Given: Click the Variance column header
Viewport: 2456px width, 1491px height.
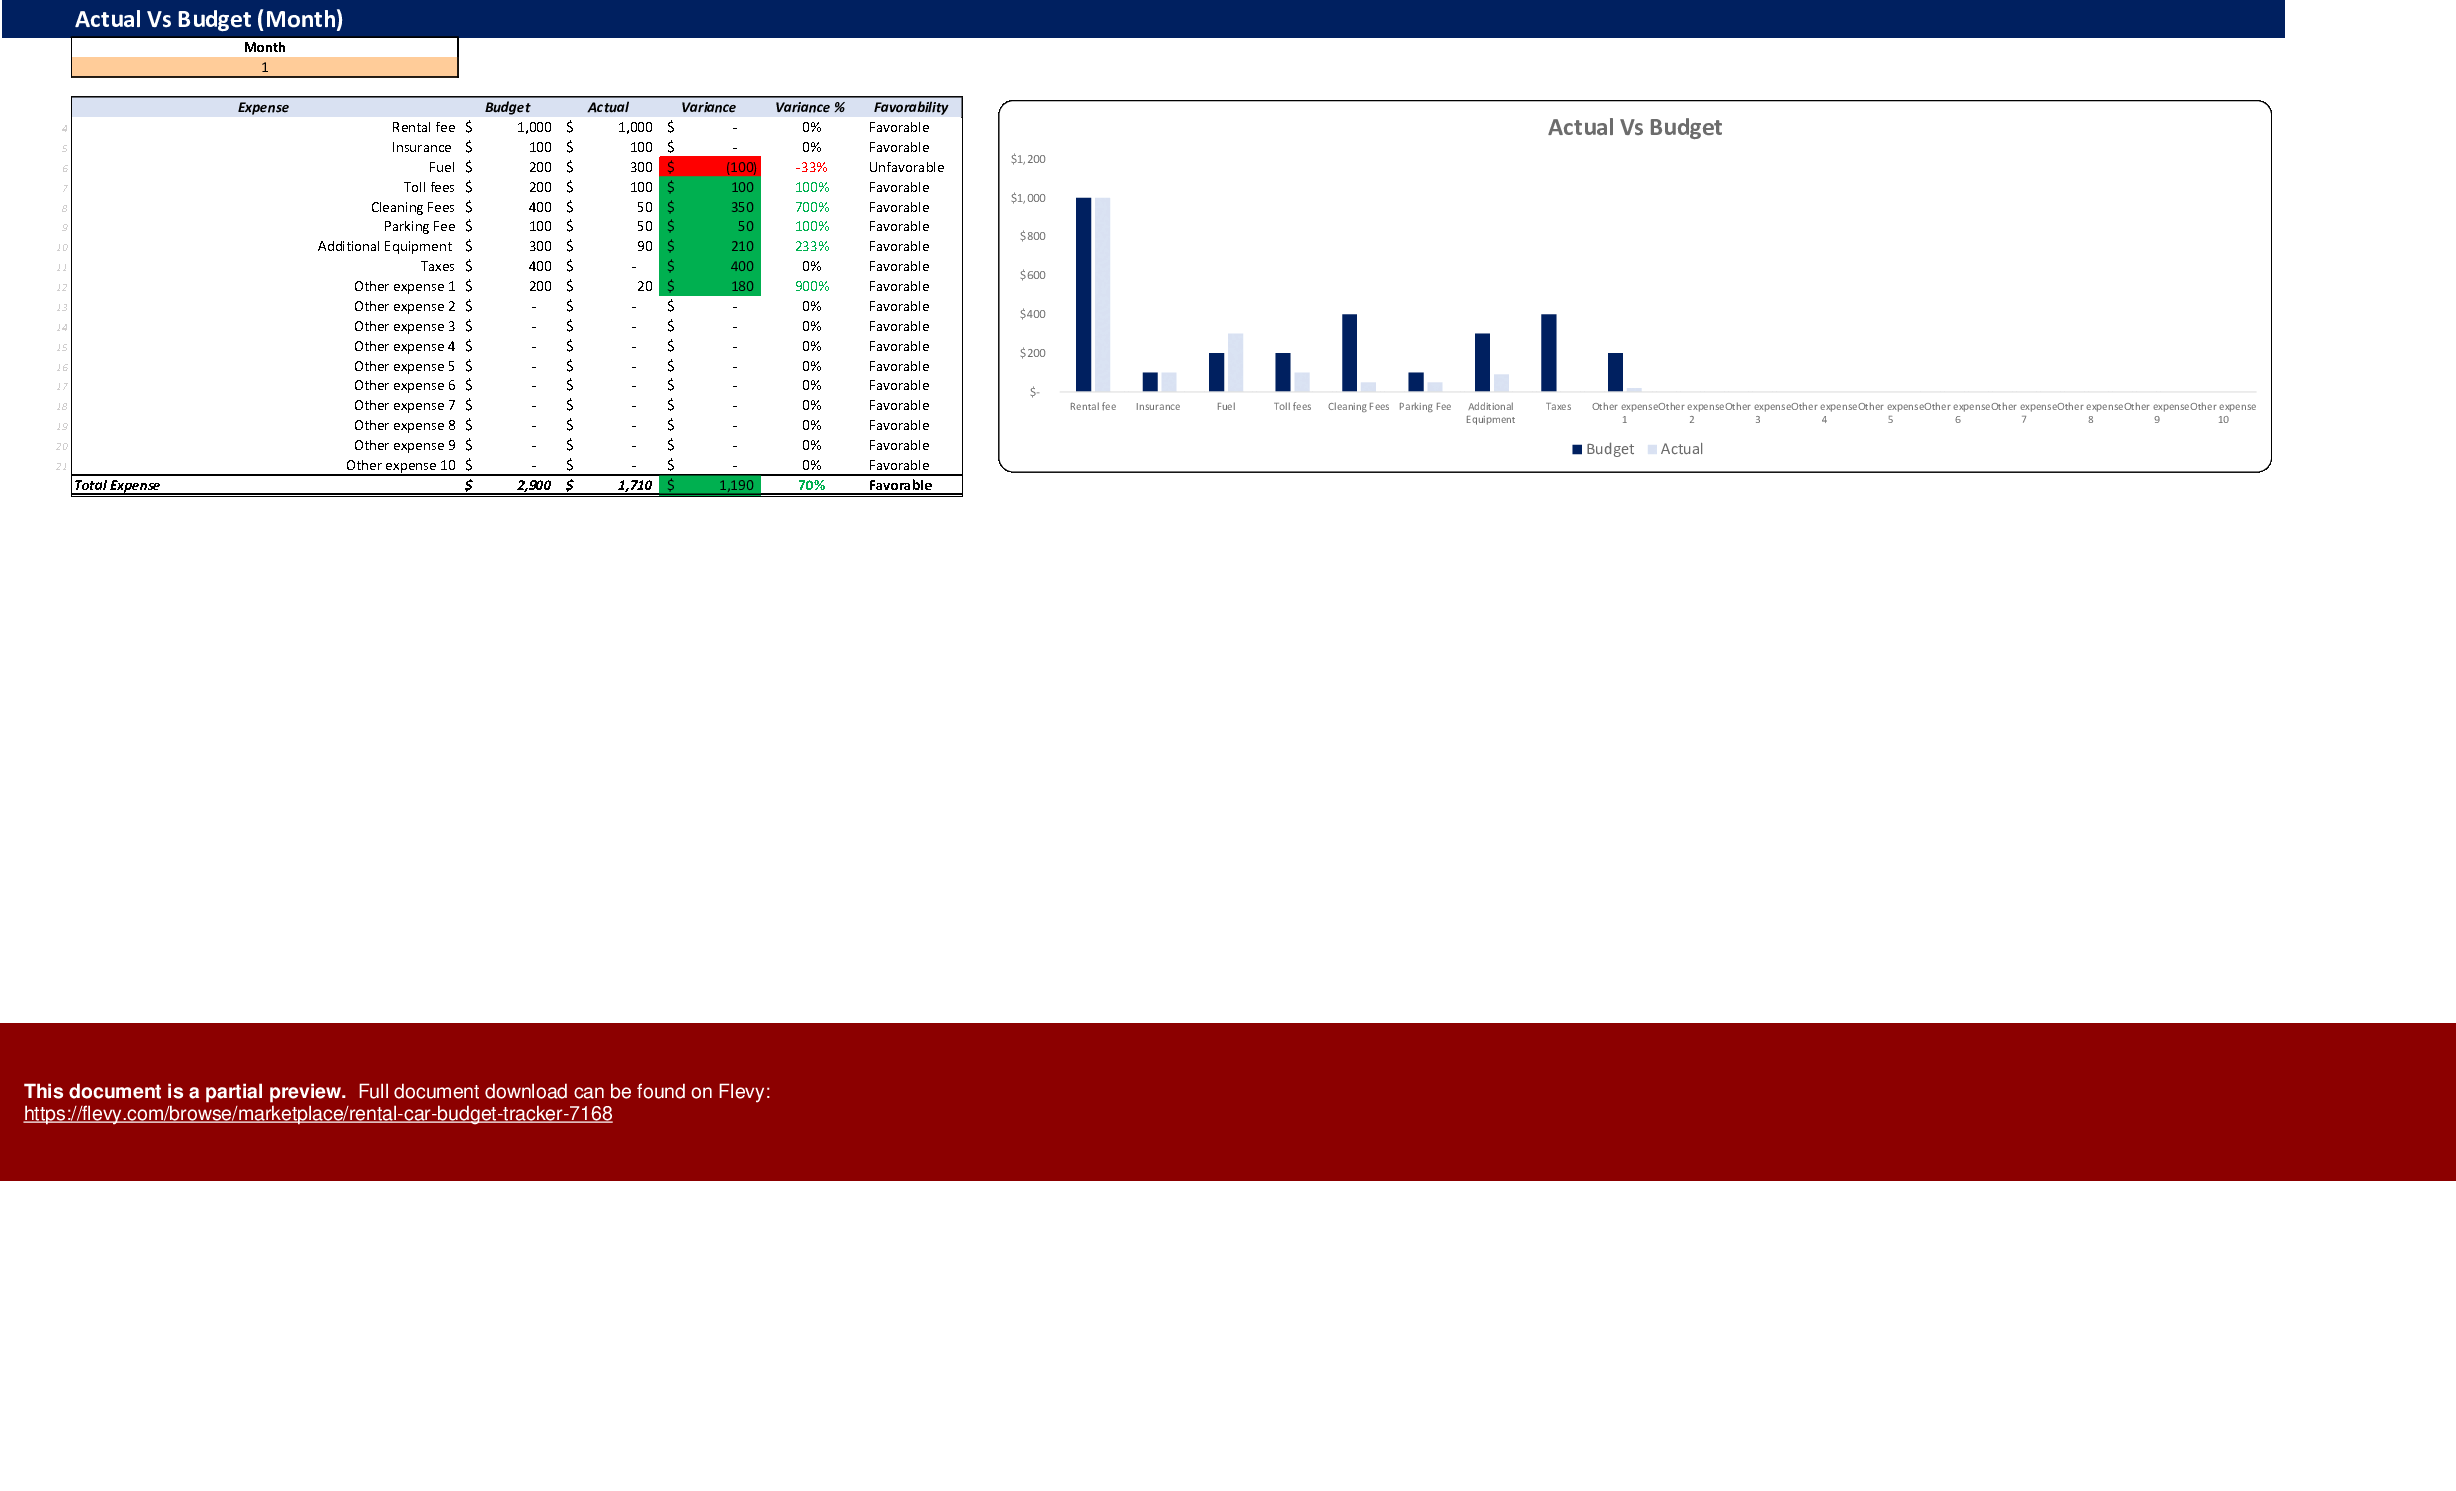Looking at the screenshot, I should pyautogui.click(x=710, y=107).
